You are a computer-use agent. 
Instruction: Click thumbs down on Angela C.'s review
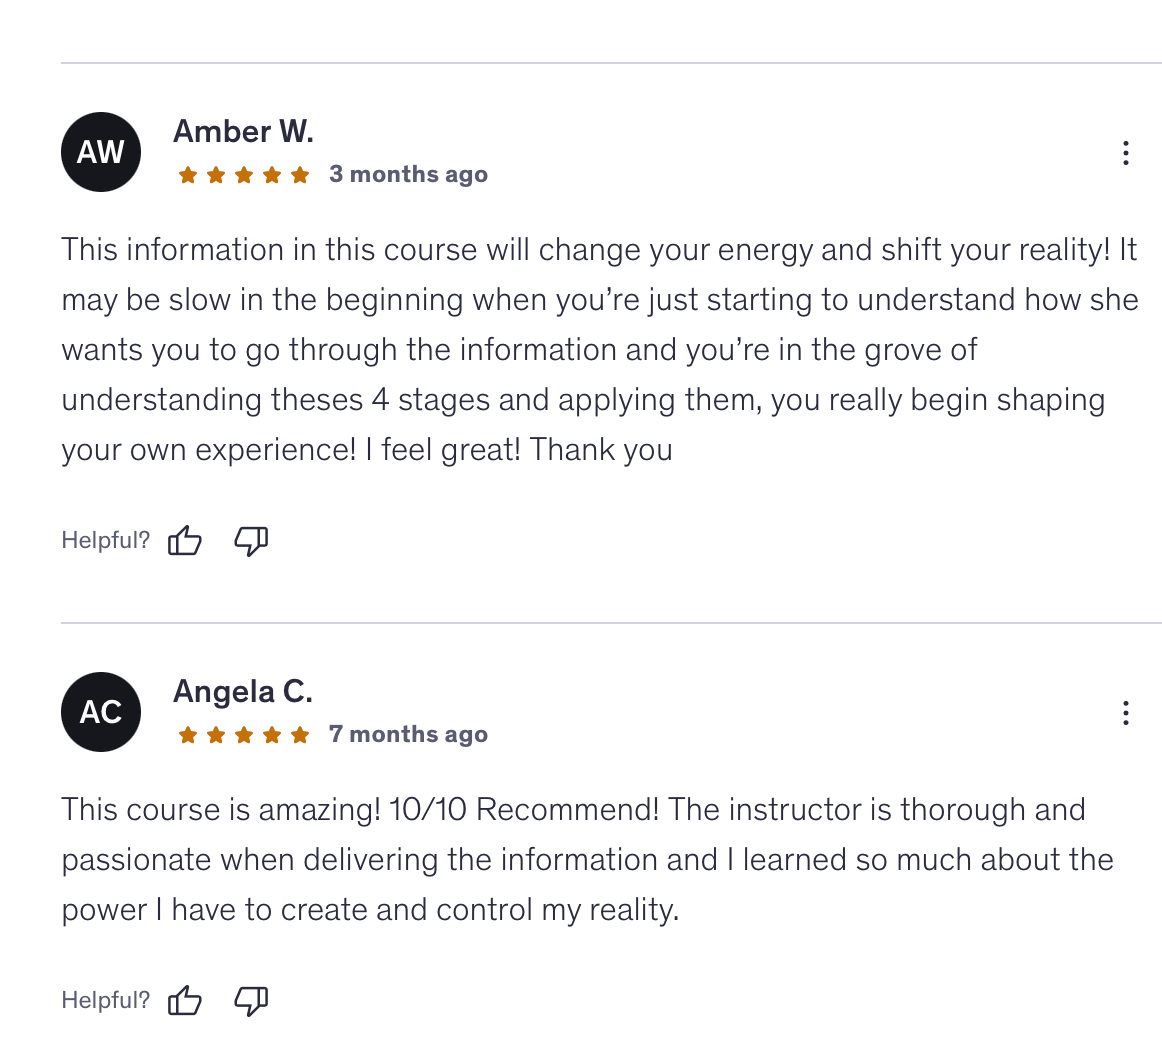(x=251, y=1000)
